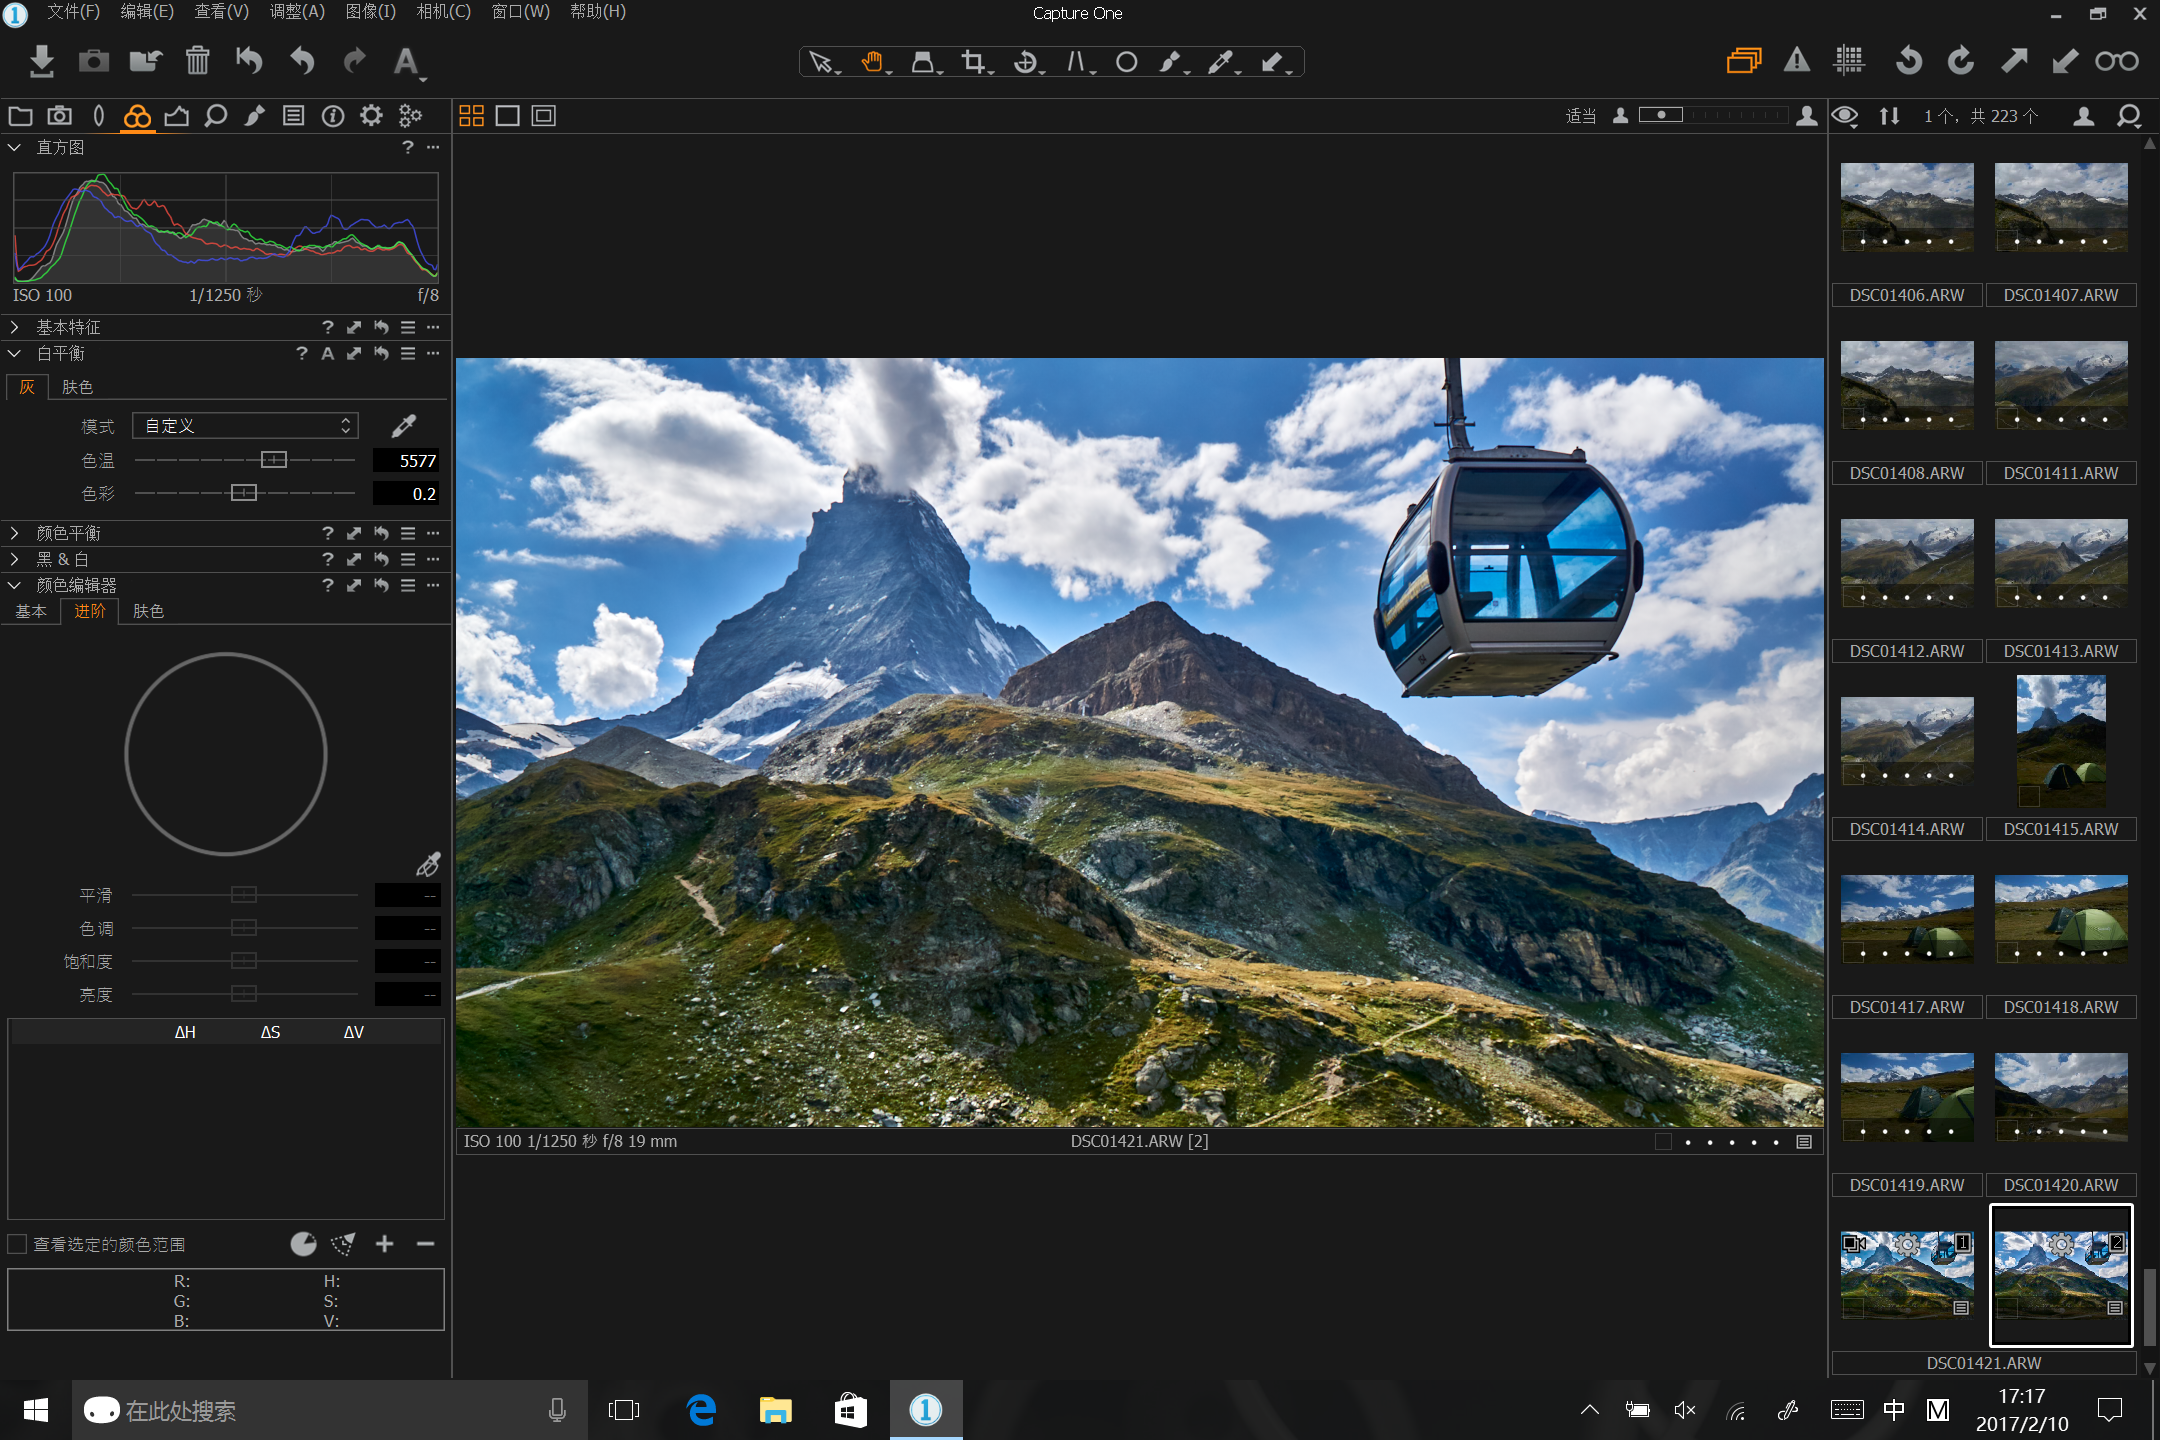Toggle the browser eye visibility icon
Screen dimensions: 2160x1440
tap(1845, 116)
